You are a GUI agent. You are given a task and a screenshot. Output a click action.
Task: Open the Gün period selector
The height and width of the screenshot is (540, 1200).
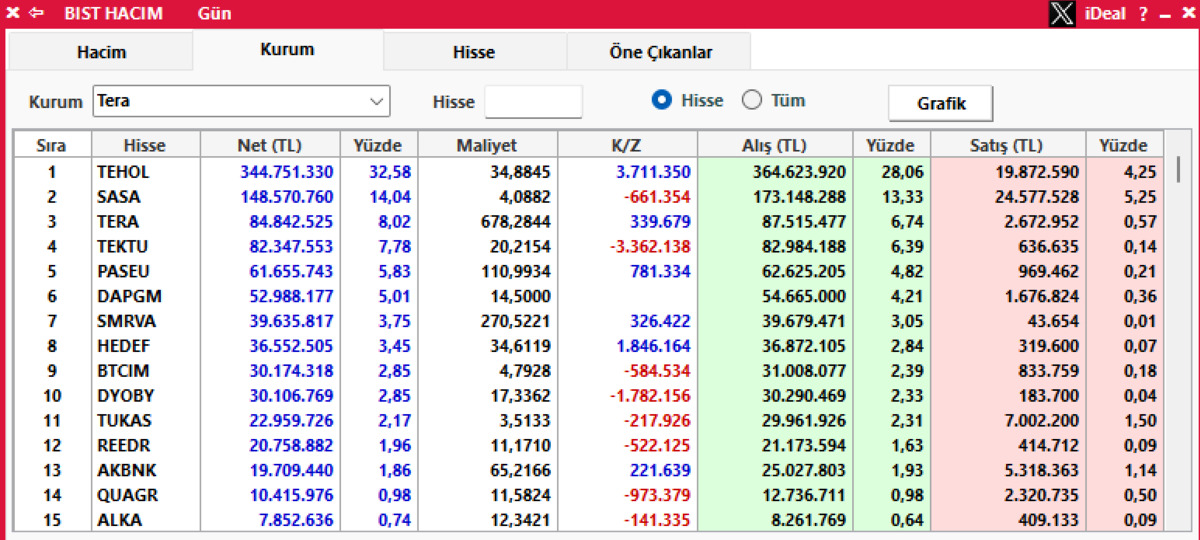click(x=215, y=14)
